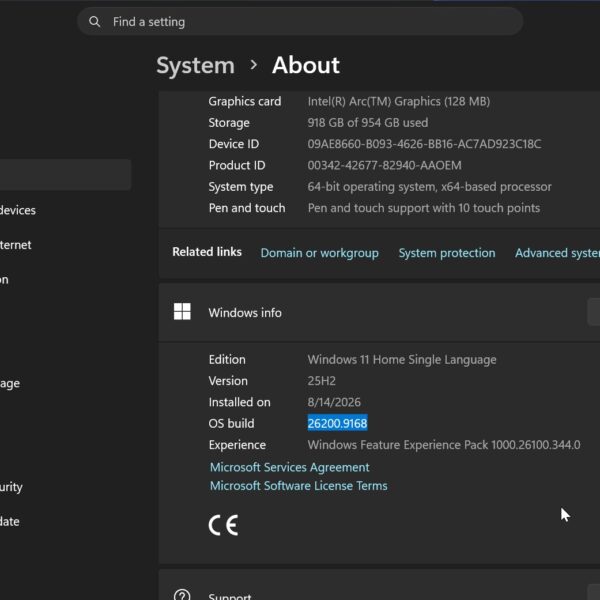Click the breadcrumb chevron after System
Screen dimensions: 600x600
click(x=253, y=65)
